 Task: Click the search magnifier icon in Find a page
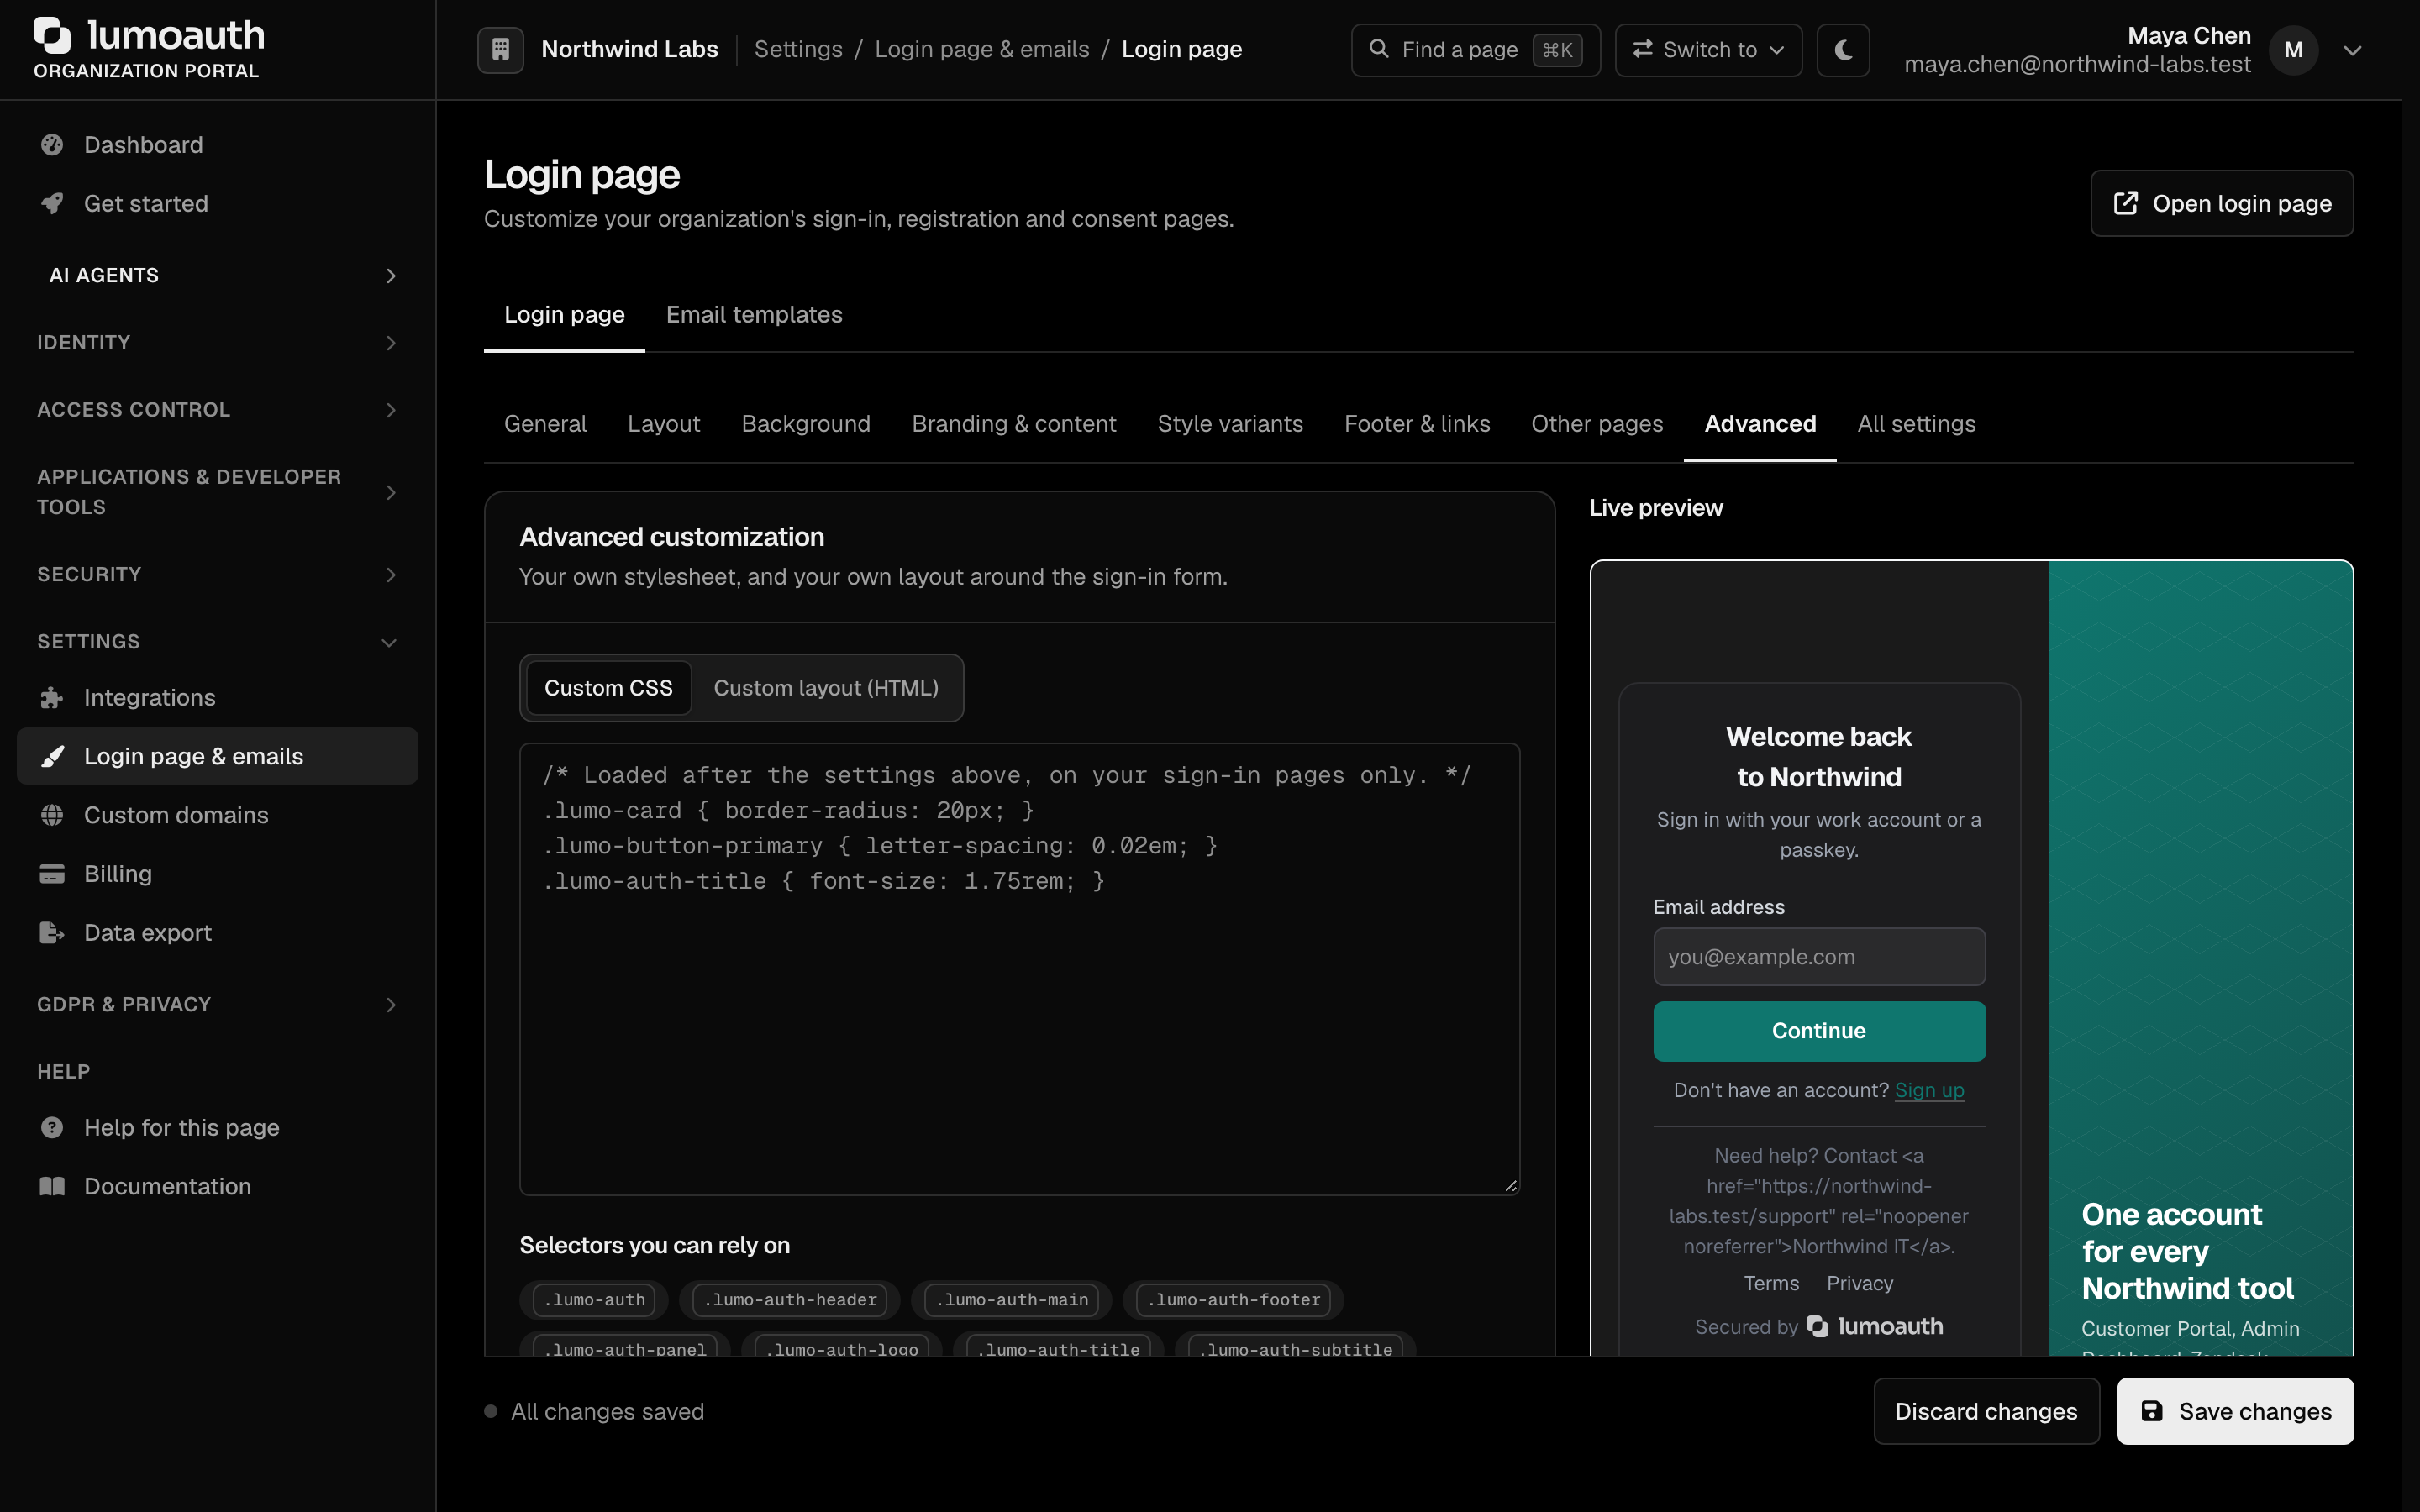[1379, 49]
